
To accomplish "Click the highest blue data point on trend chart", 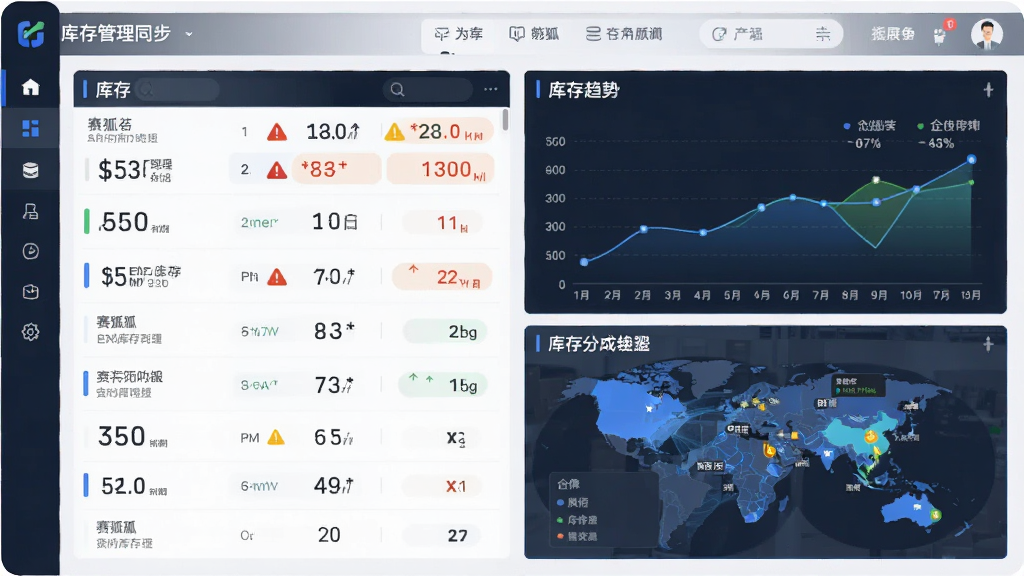I will pyautogui.click(x=971, y=159).
